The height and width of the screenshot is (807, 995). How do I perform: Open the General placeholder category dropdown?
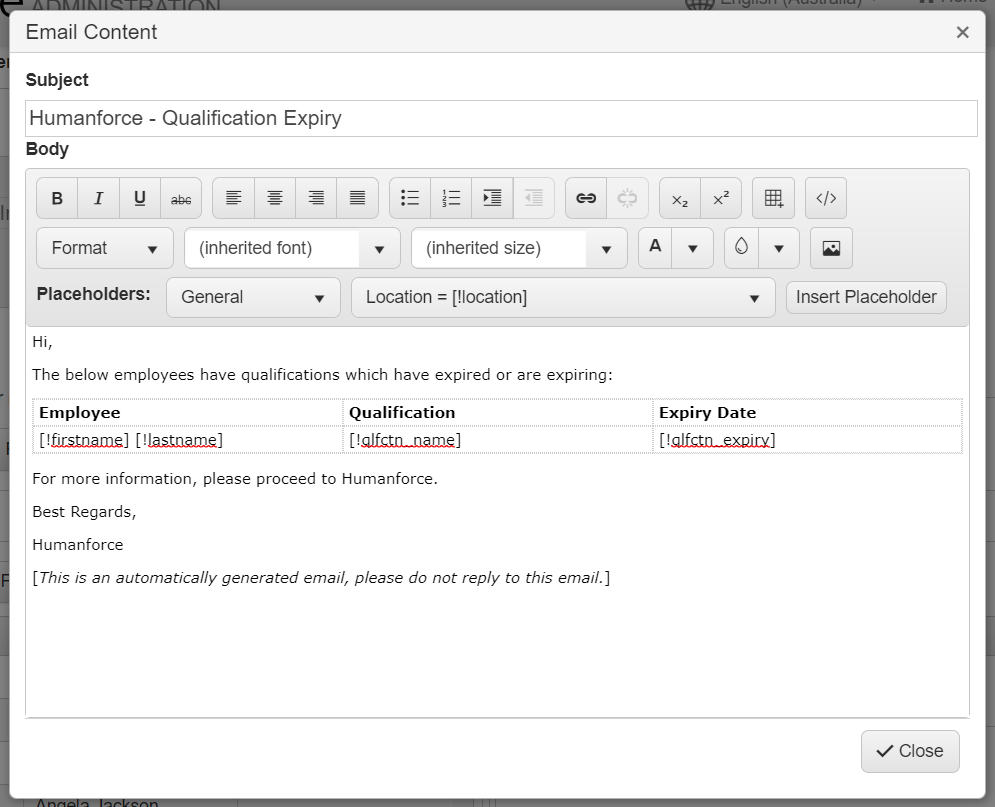coord(253,298)
